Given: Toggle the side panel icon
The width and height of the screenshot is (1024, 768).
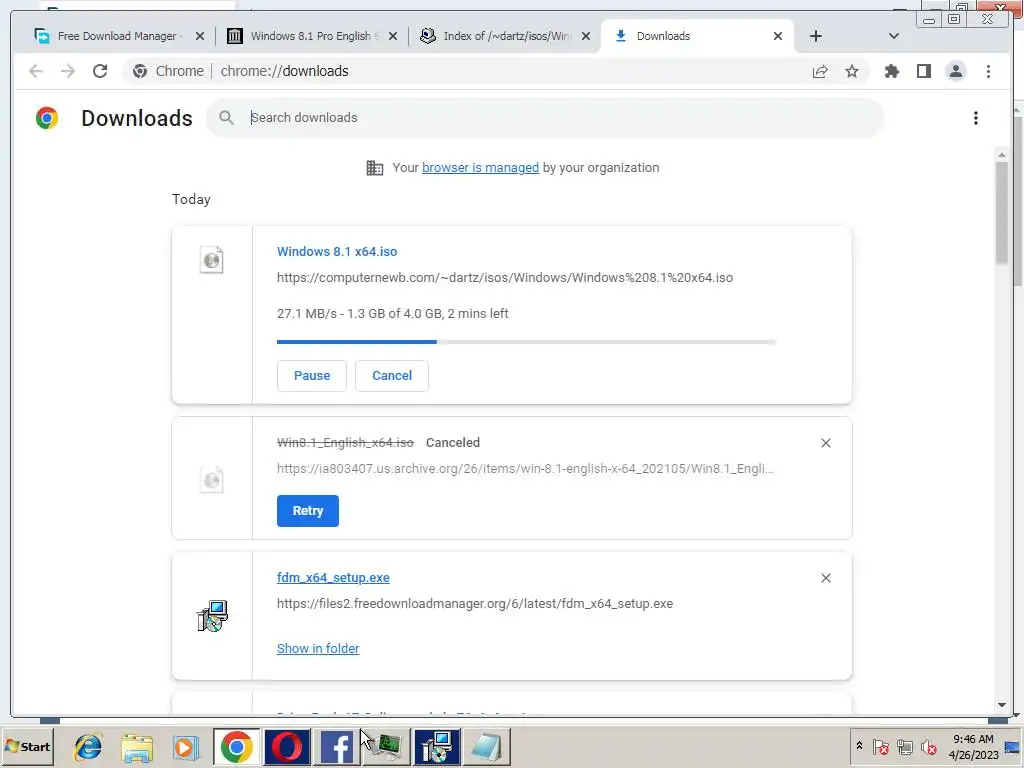Looking at the screenshot, I should (x=923, y=71).
